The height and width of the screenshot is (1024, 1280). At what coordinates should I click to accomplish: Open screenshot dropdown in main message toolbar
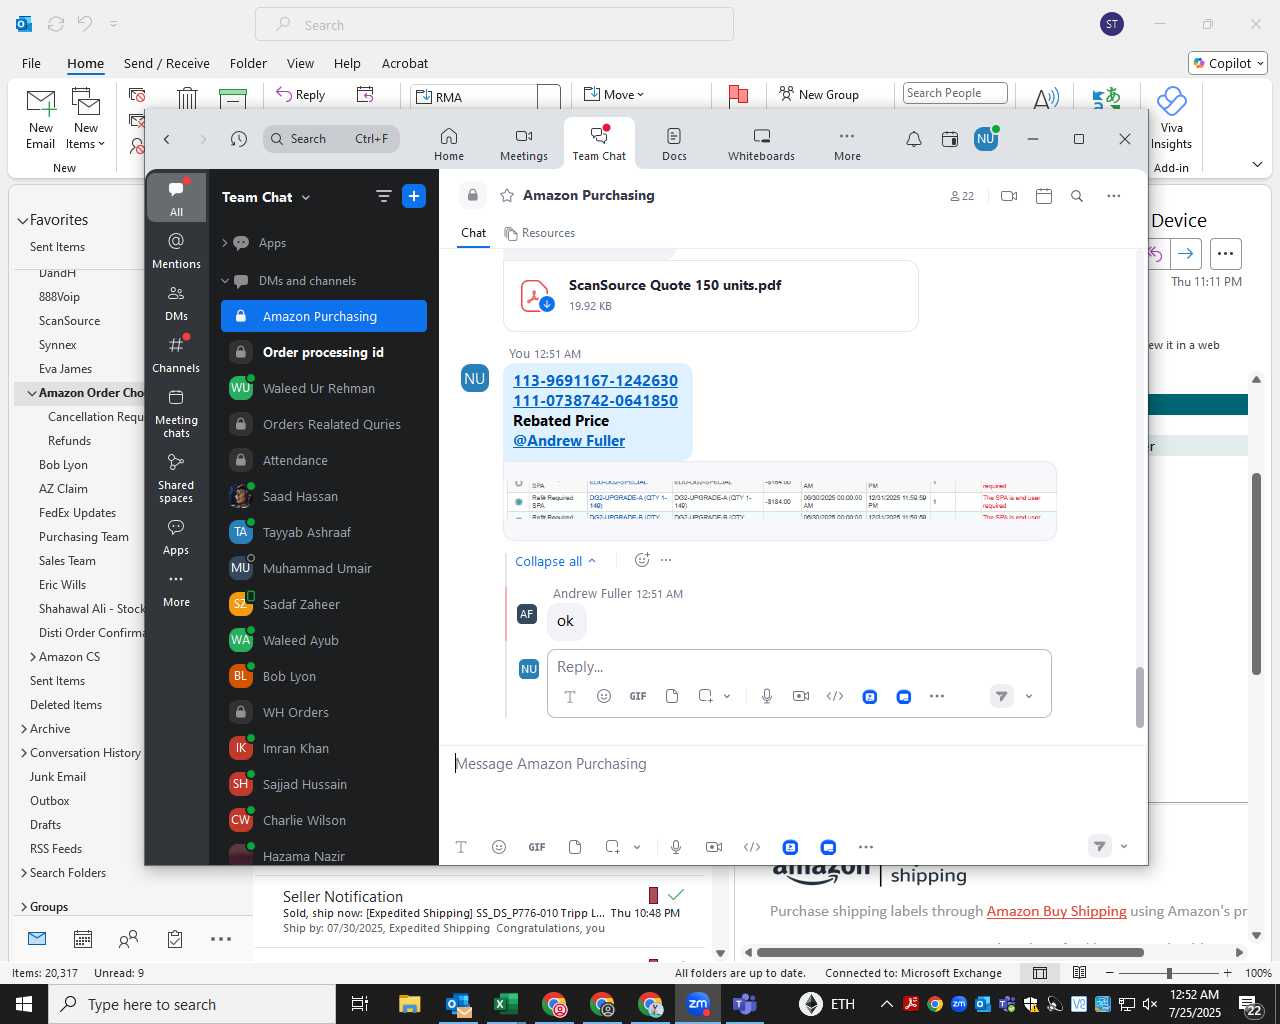637,847
